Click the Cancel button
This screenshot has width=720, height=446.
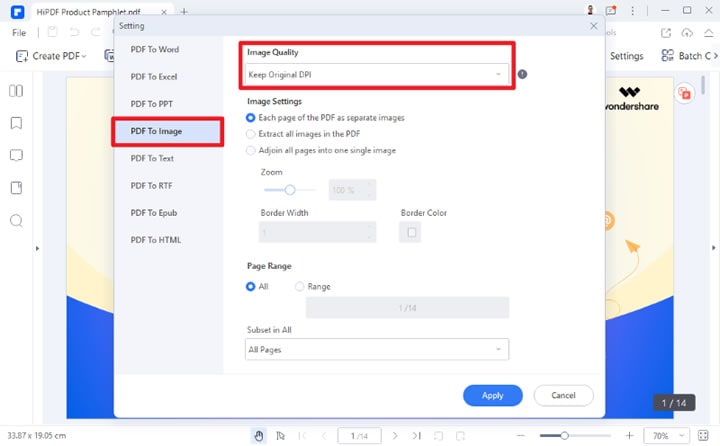pos(563,395)
